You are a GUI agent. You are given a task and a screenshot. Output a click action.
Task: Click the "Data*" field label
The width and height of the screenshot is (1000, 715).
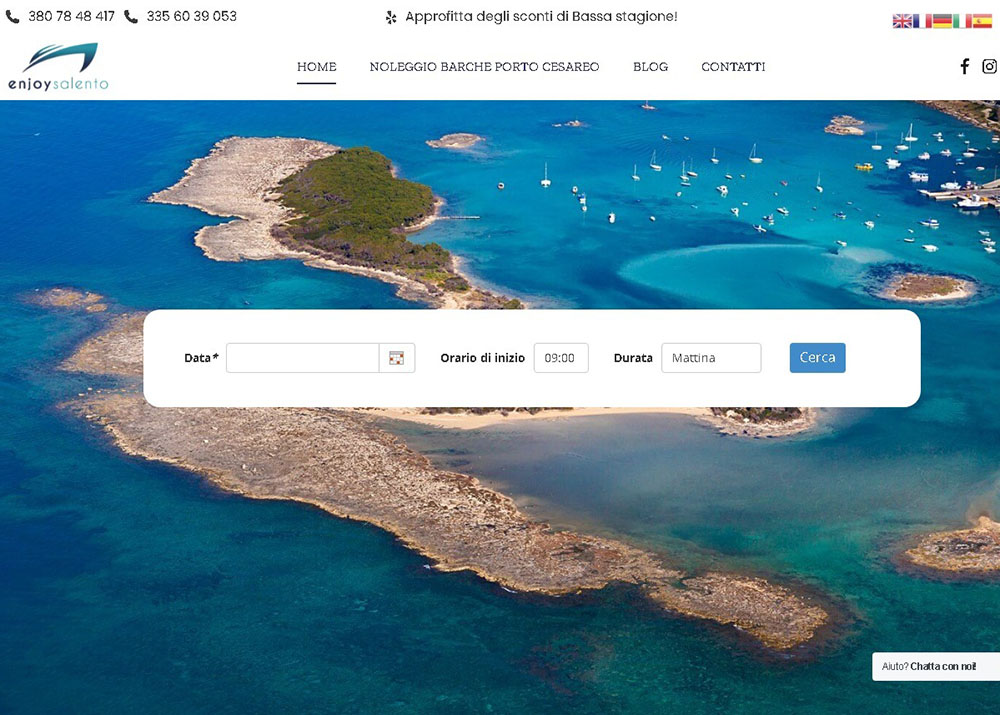pos(201,358)
